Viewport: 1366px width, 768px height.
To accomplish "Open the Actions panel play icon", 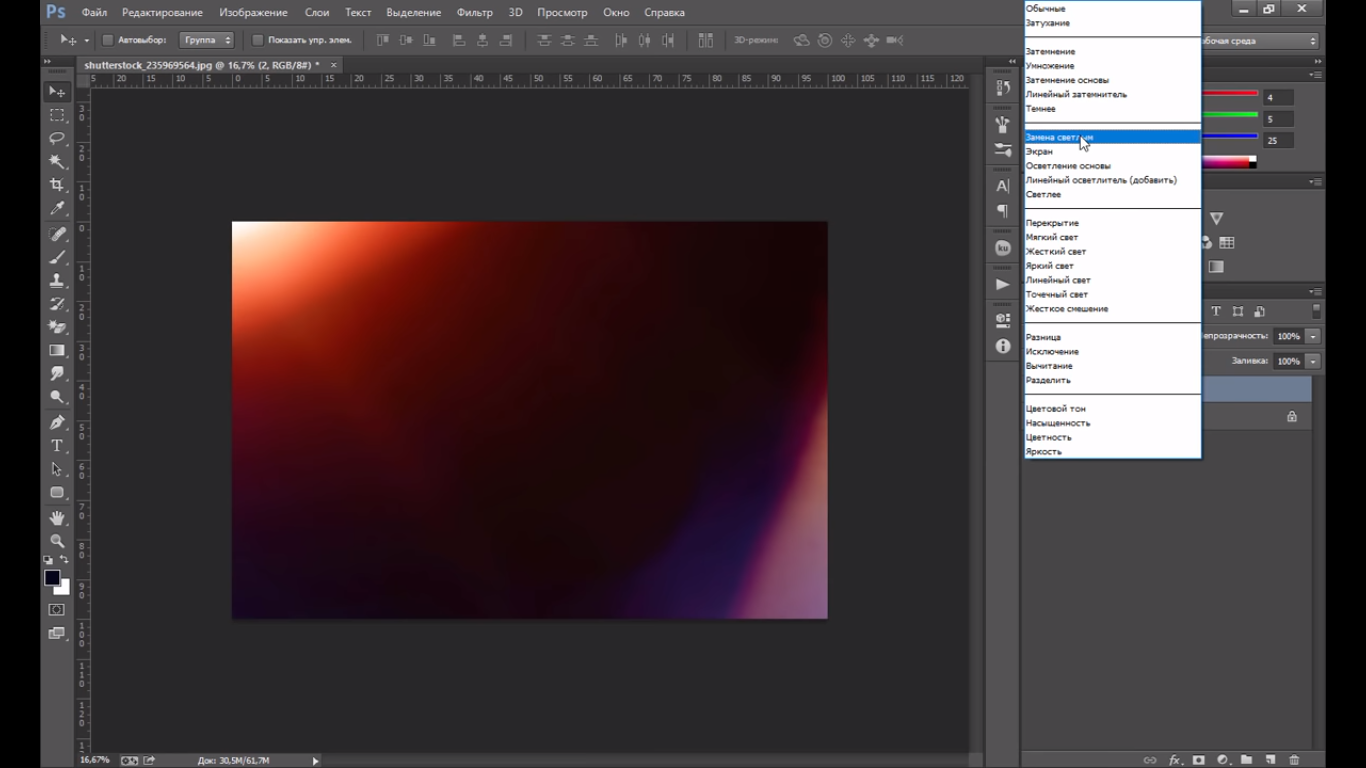I will (x=1003, y=284).
